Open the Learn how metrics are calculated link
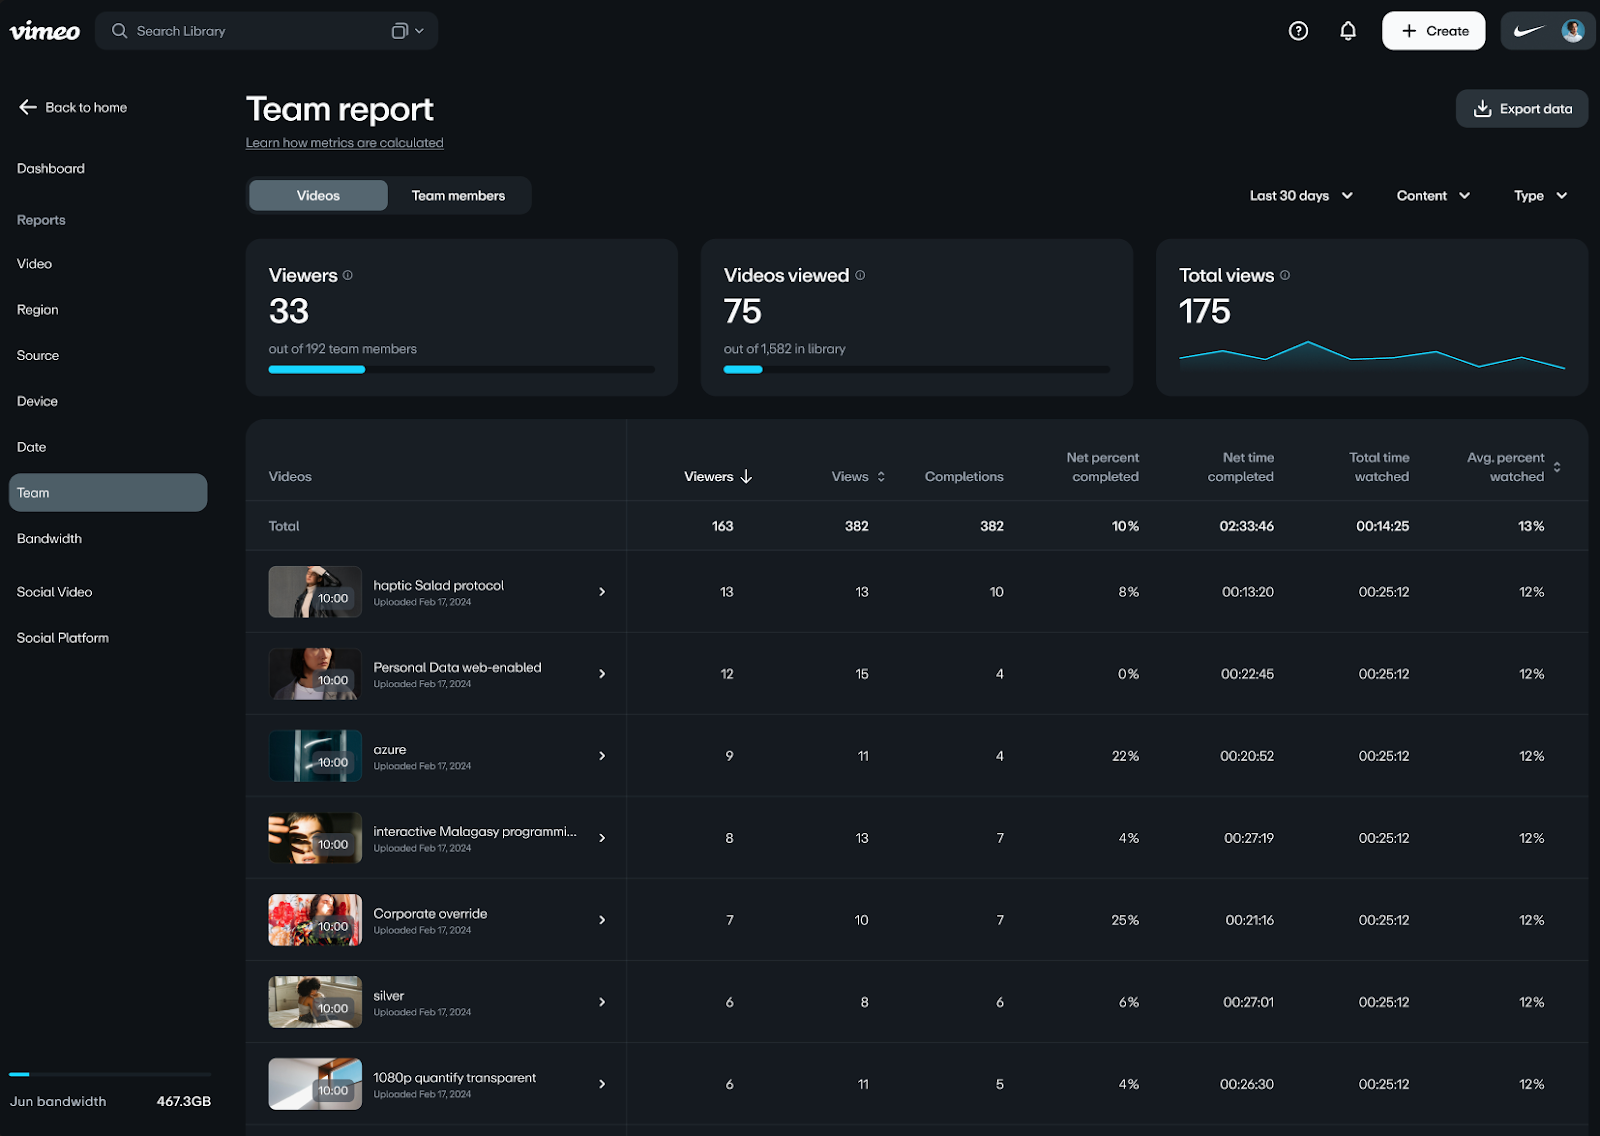The image size is (1600, 1136). point(344,142)
